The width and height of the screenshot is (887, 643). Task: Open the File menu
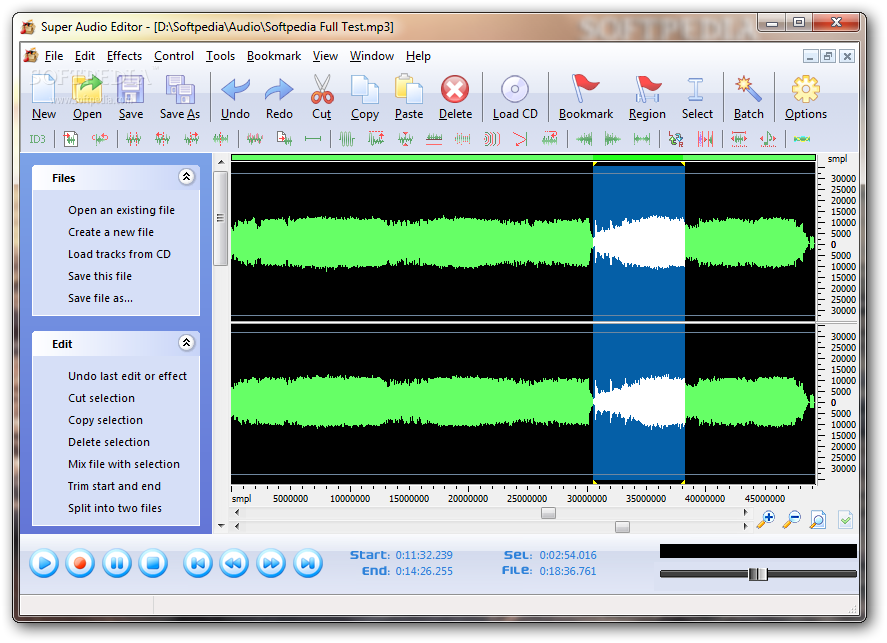pyautogui.click(x=54, y=56)
